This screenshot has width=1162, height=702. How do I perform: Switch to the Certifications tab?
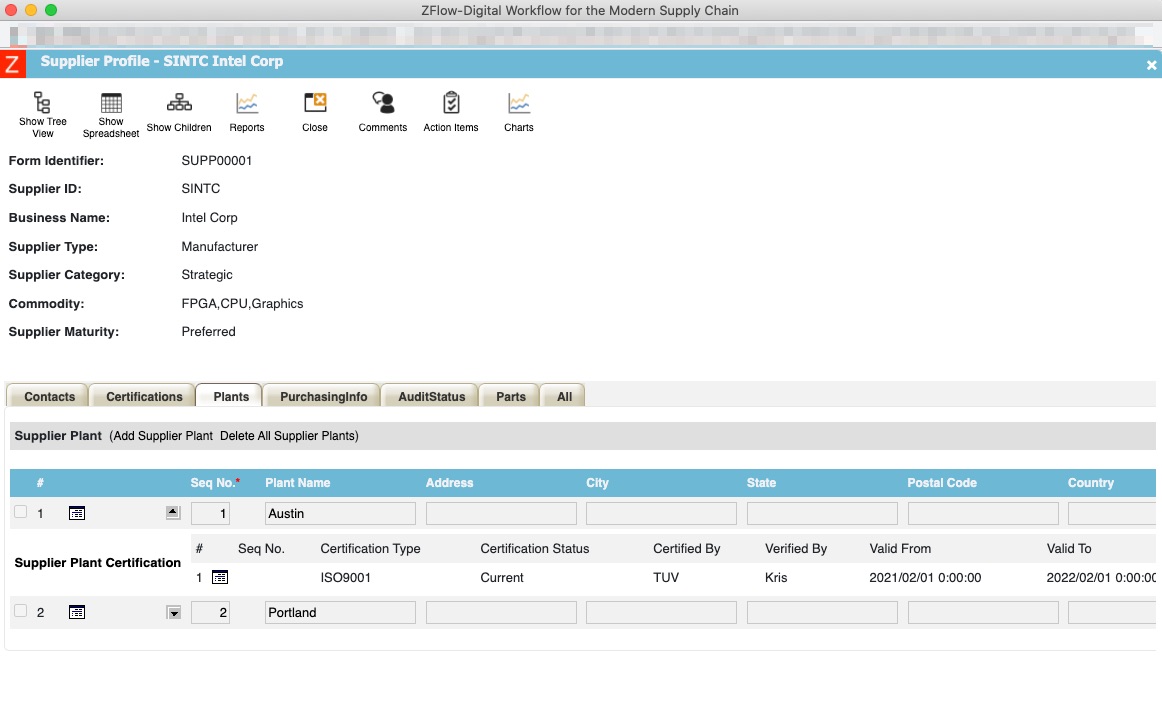point(142,395)
